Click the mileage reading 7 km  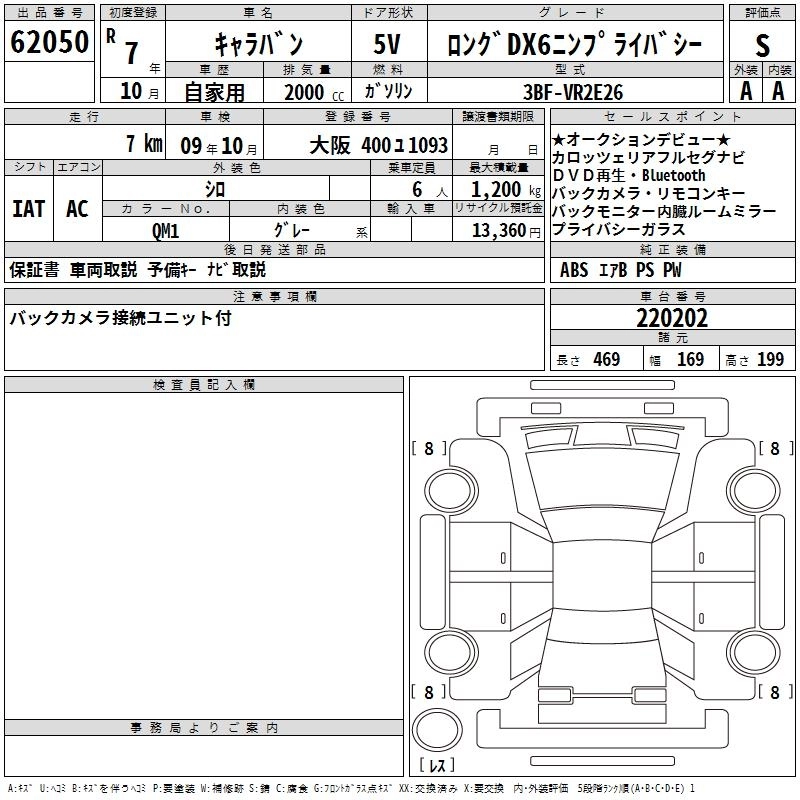click(144, 144)
